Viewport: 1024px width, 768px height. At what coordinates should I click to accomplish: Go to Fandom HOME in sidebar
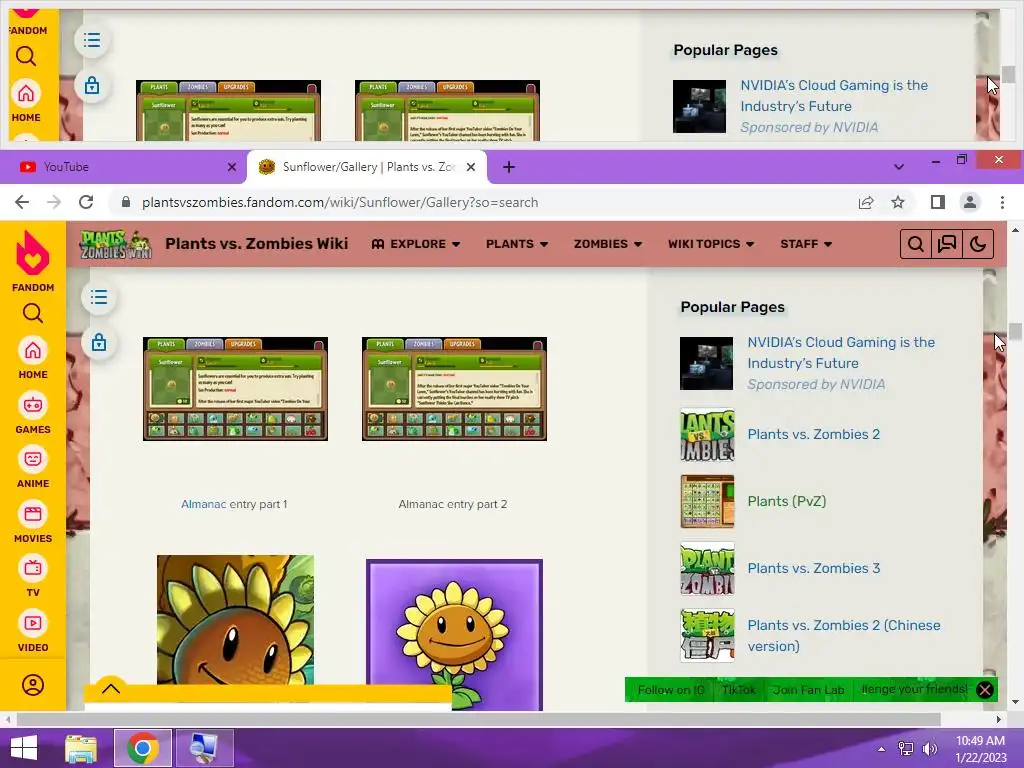point(33,359)
